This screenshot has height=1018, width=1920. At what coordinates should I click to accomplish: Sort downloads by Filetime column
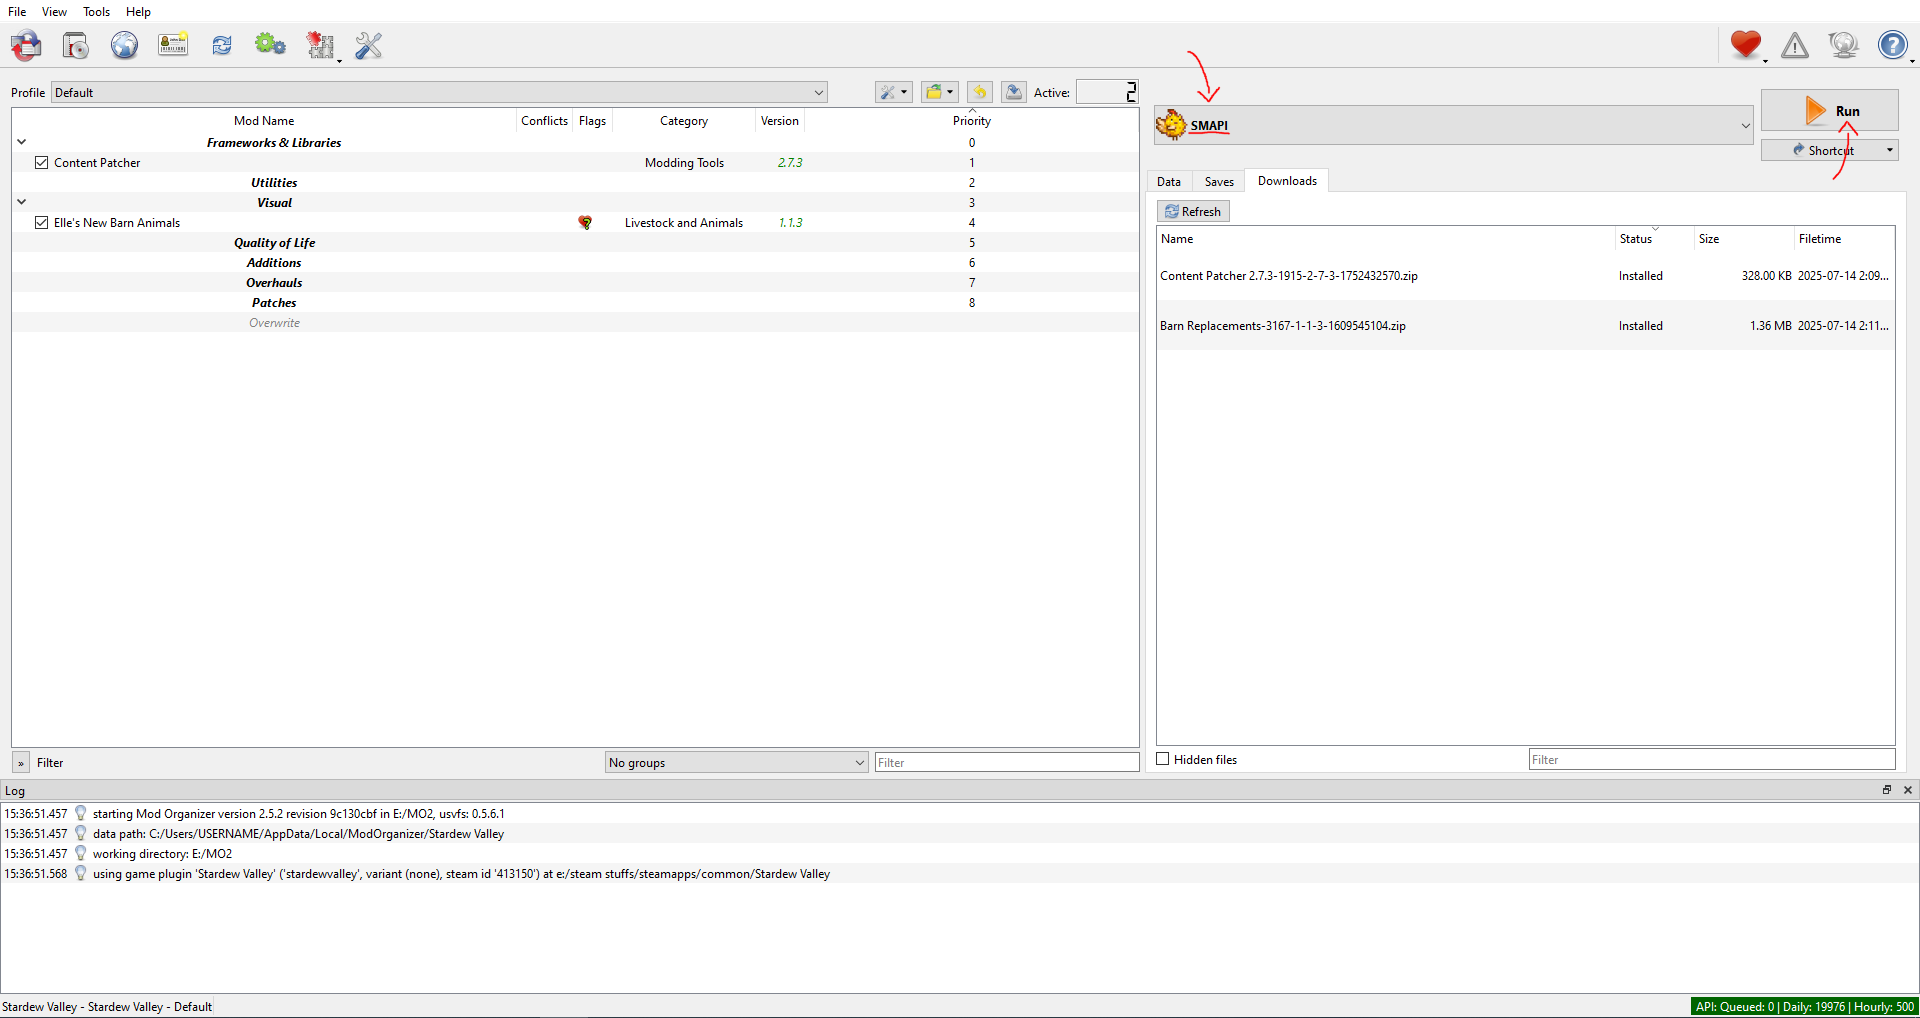coord(1844,239)
